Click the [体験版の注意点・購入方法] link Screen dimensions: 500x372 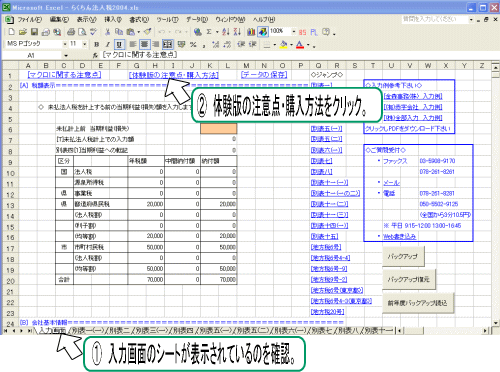(x=173, y=75)
